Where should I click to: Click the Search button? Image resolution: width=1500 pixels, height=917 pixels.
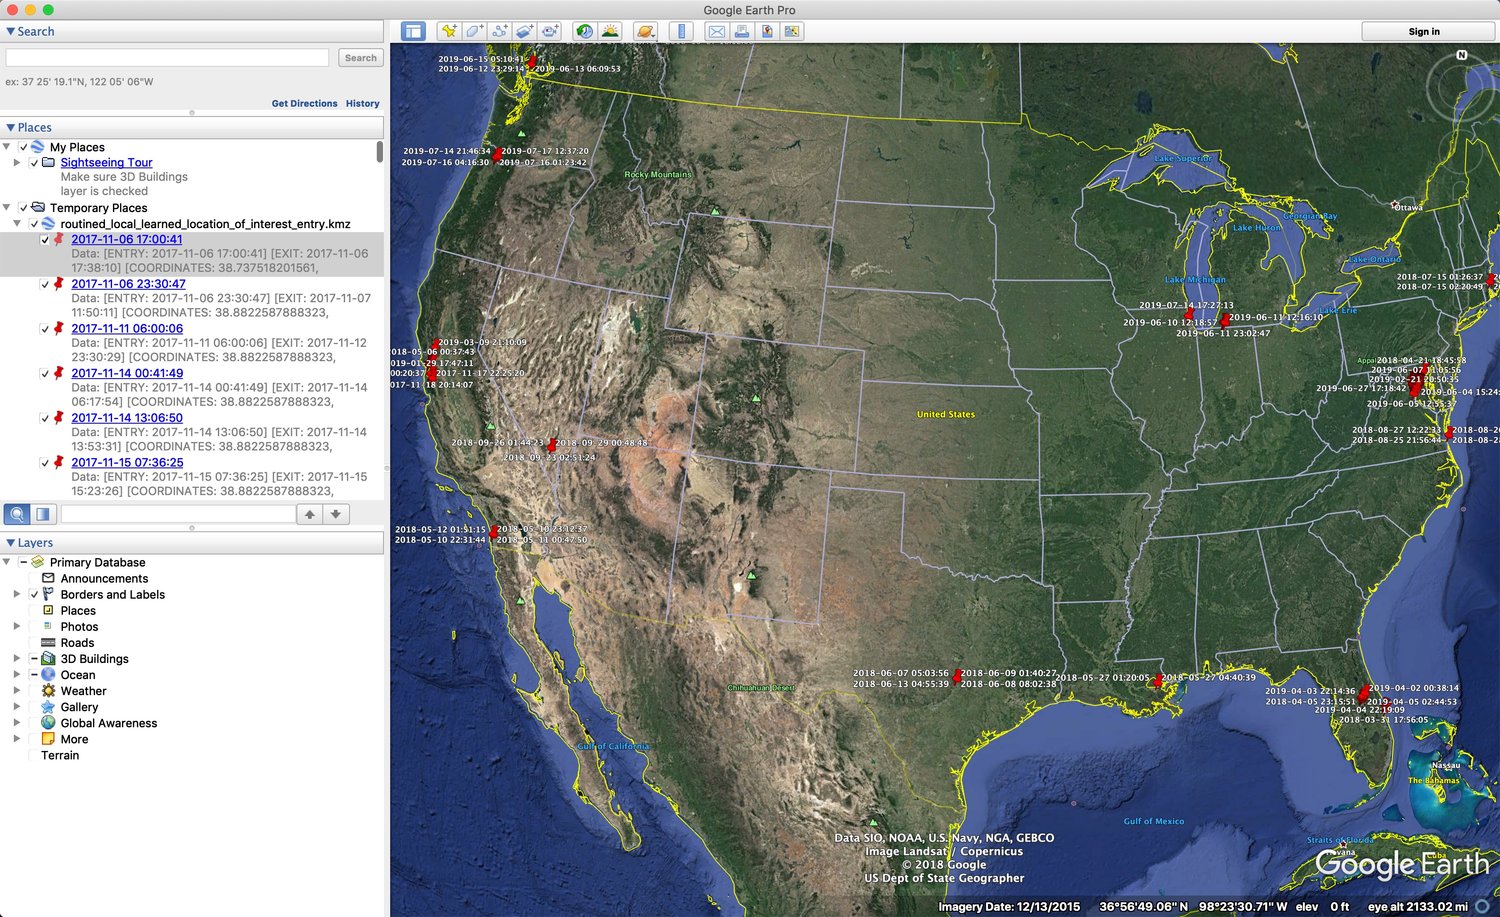[x=361, y=58]
